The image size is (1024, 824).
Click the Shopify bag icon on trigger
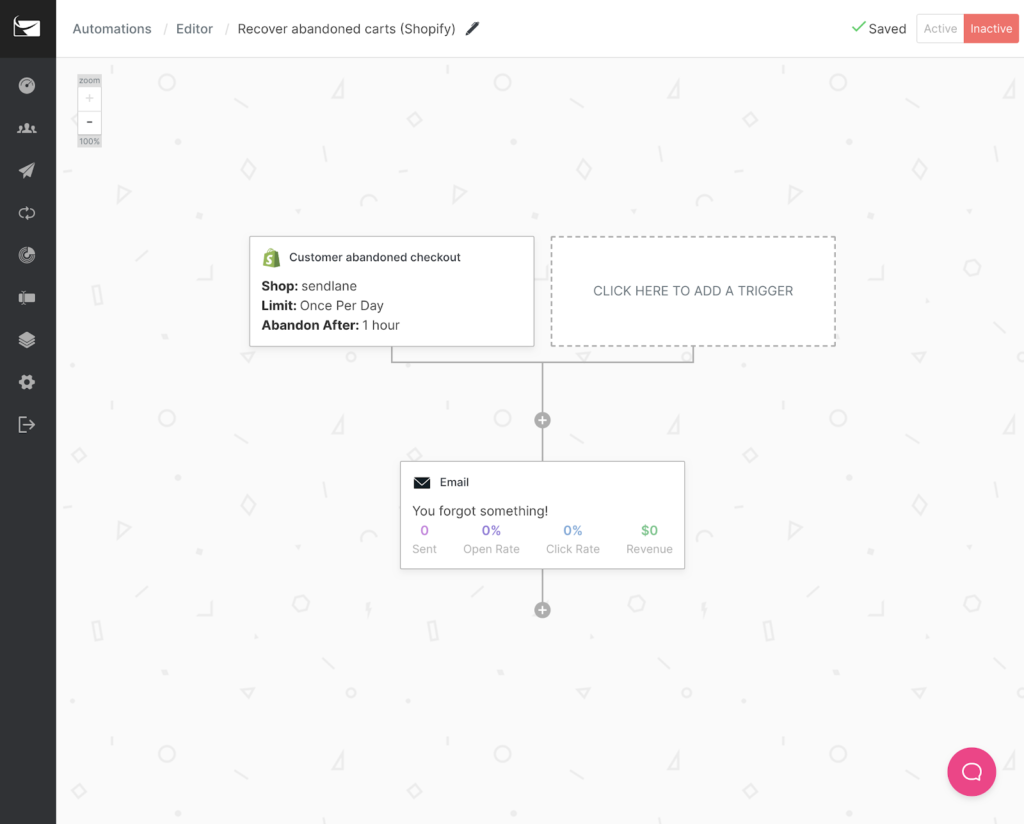coord(271,257)
